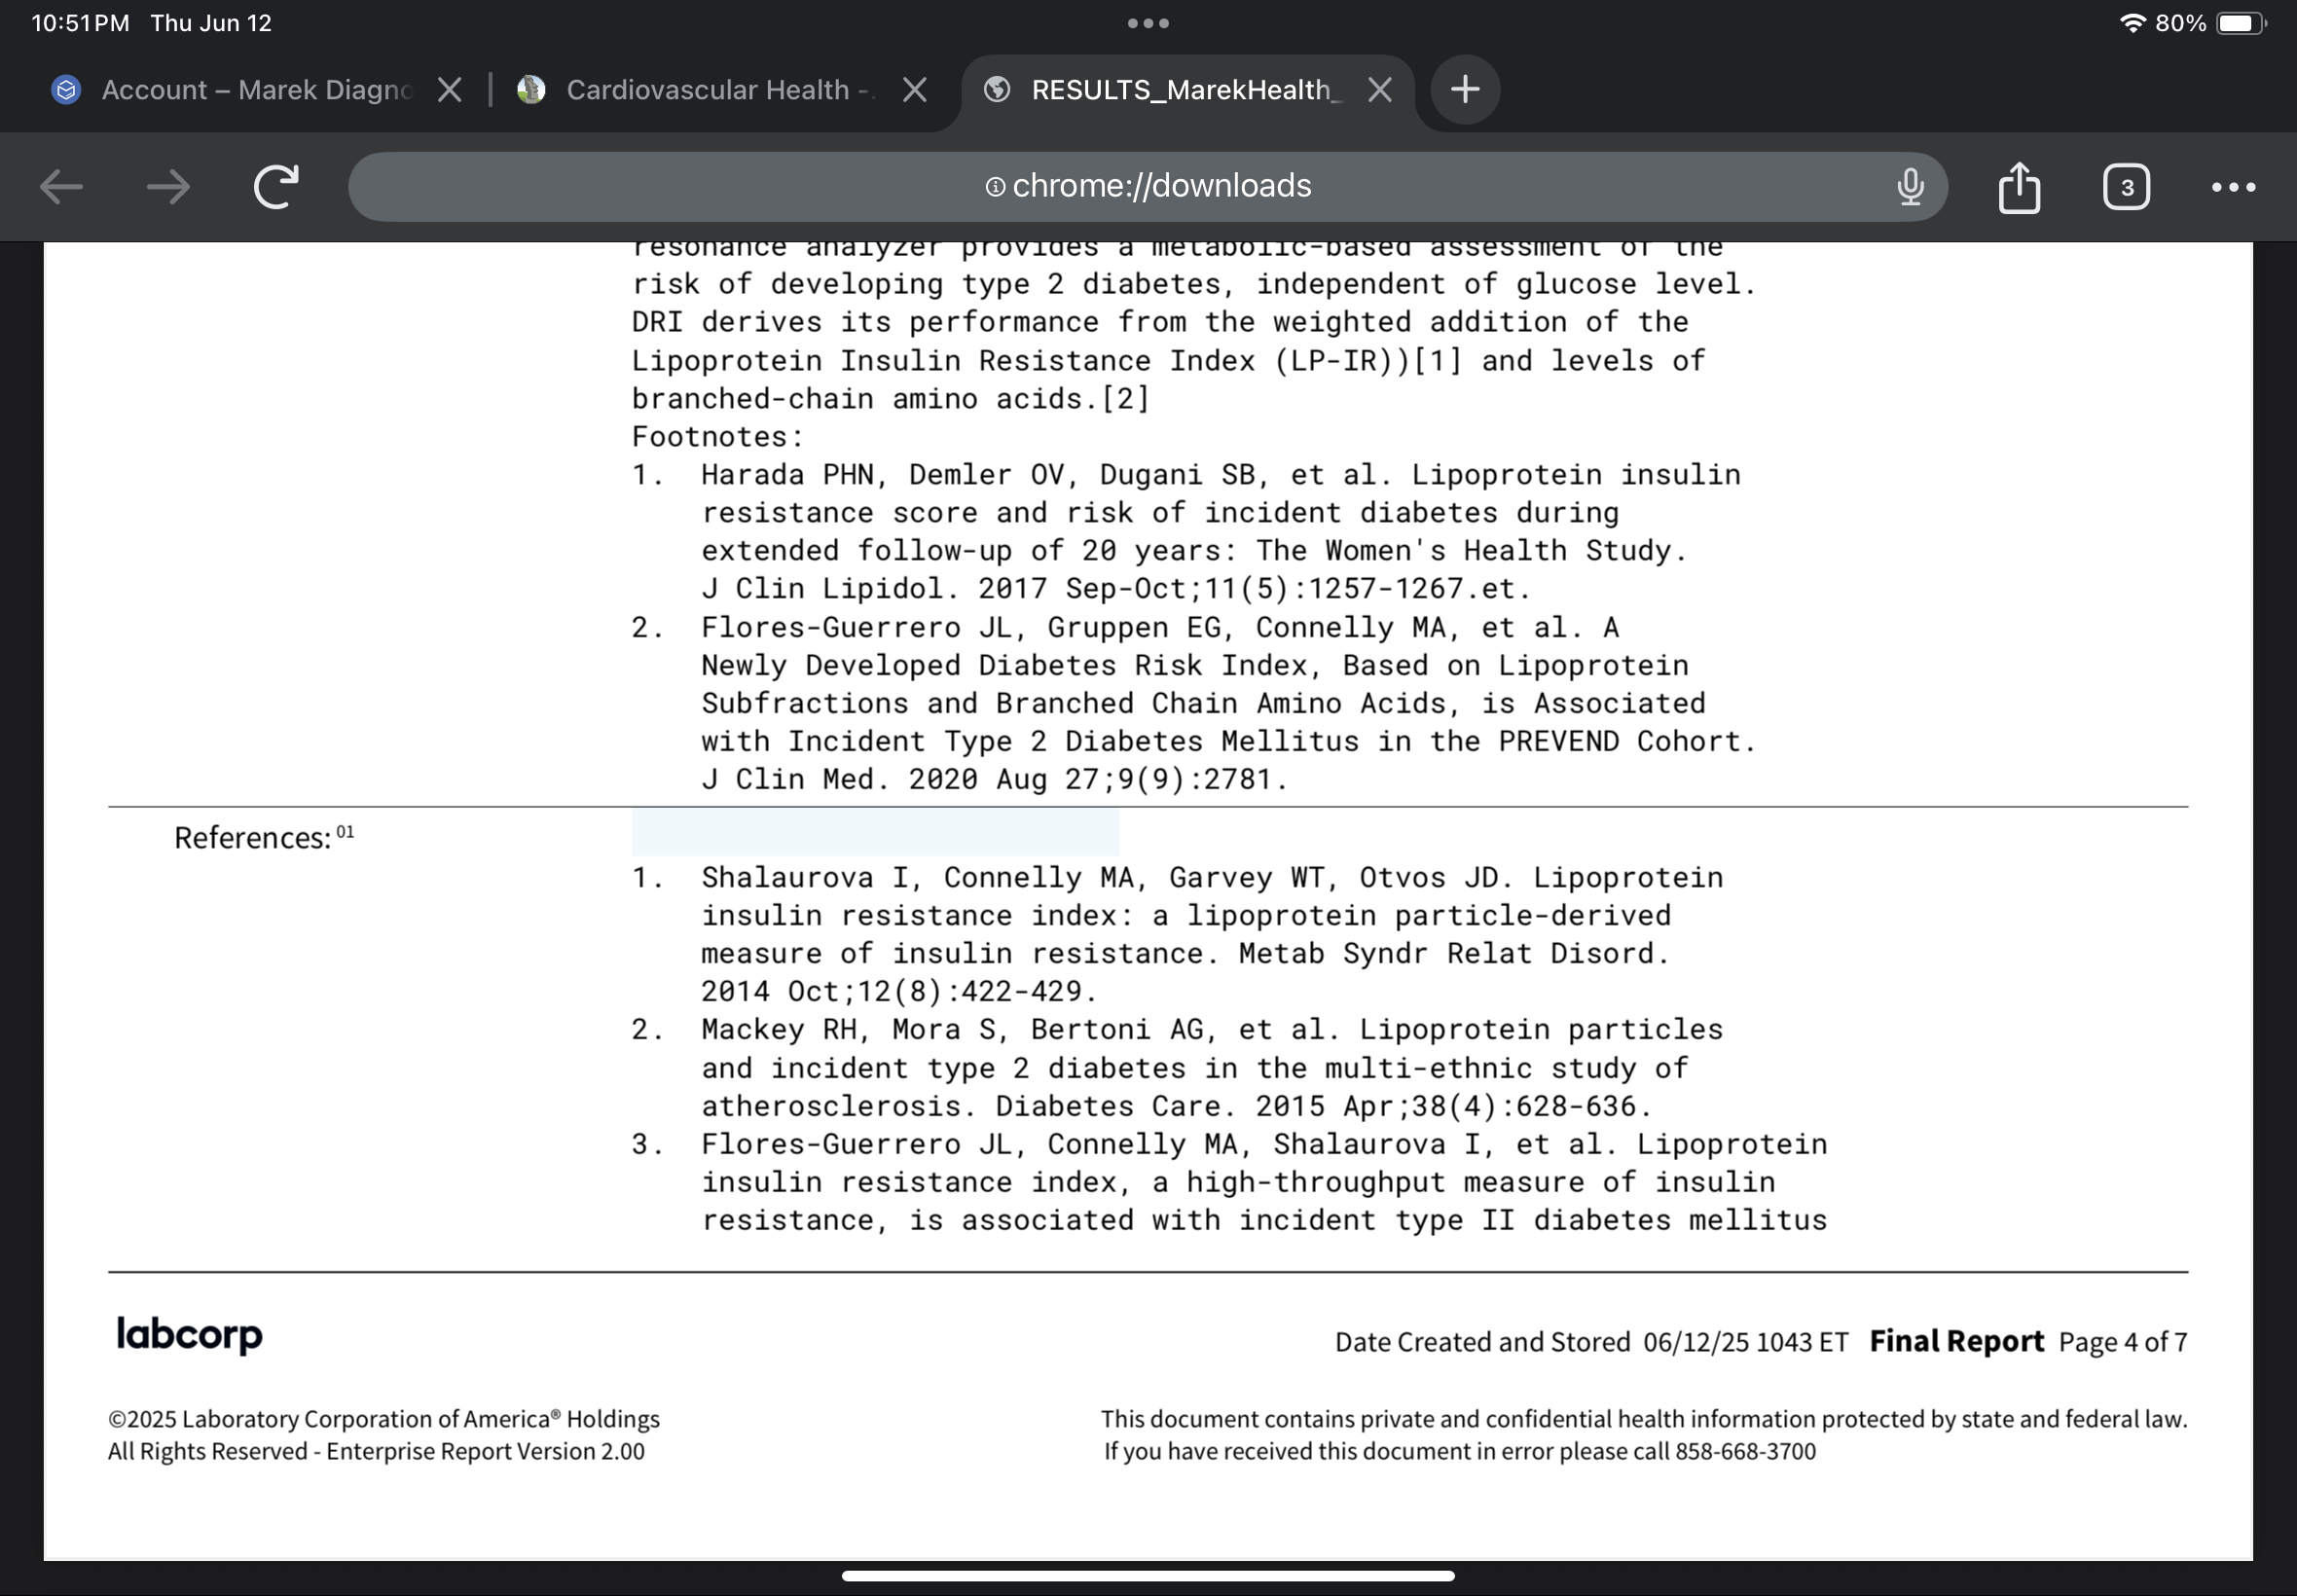Click 'Lipoprotein Insulin Resistance Index (LP-IR)' line
The height and width of the screenshot is (1596, 2297).
(x=1168, y=361)
